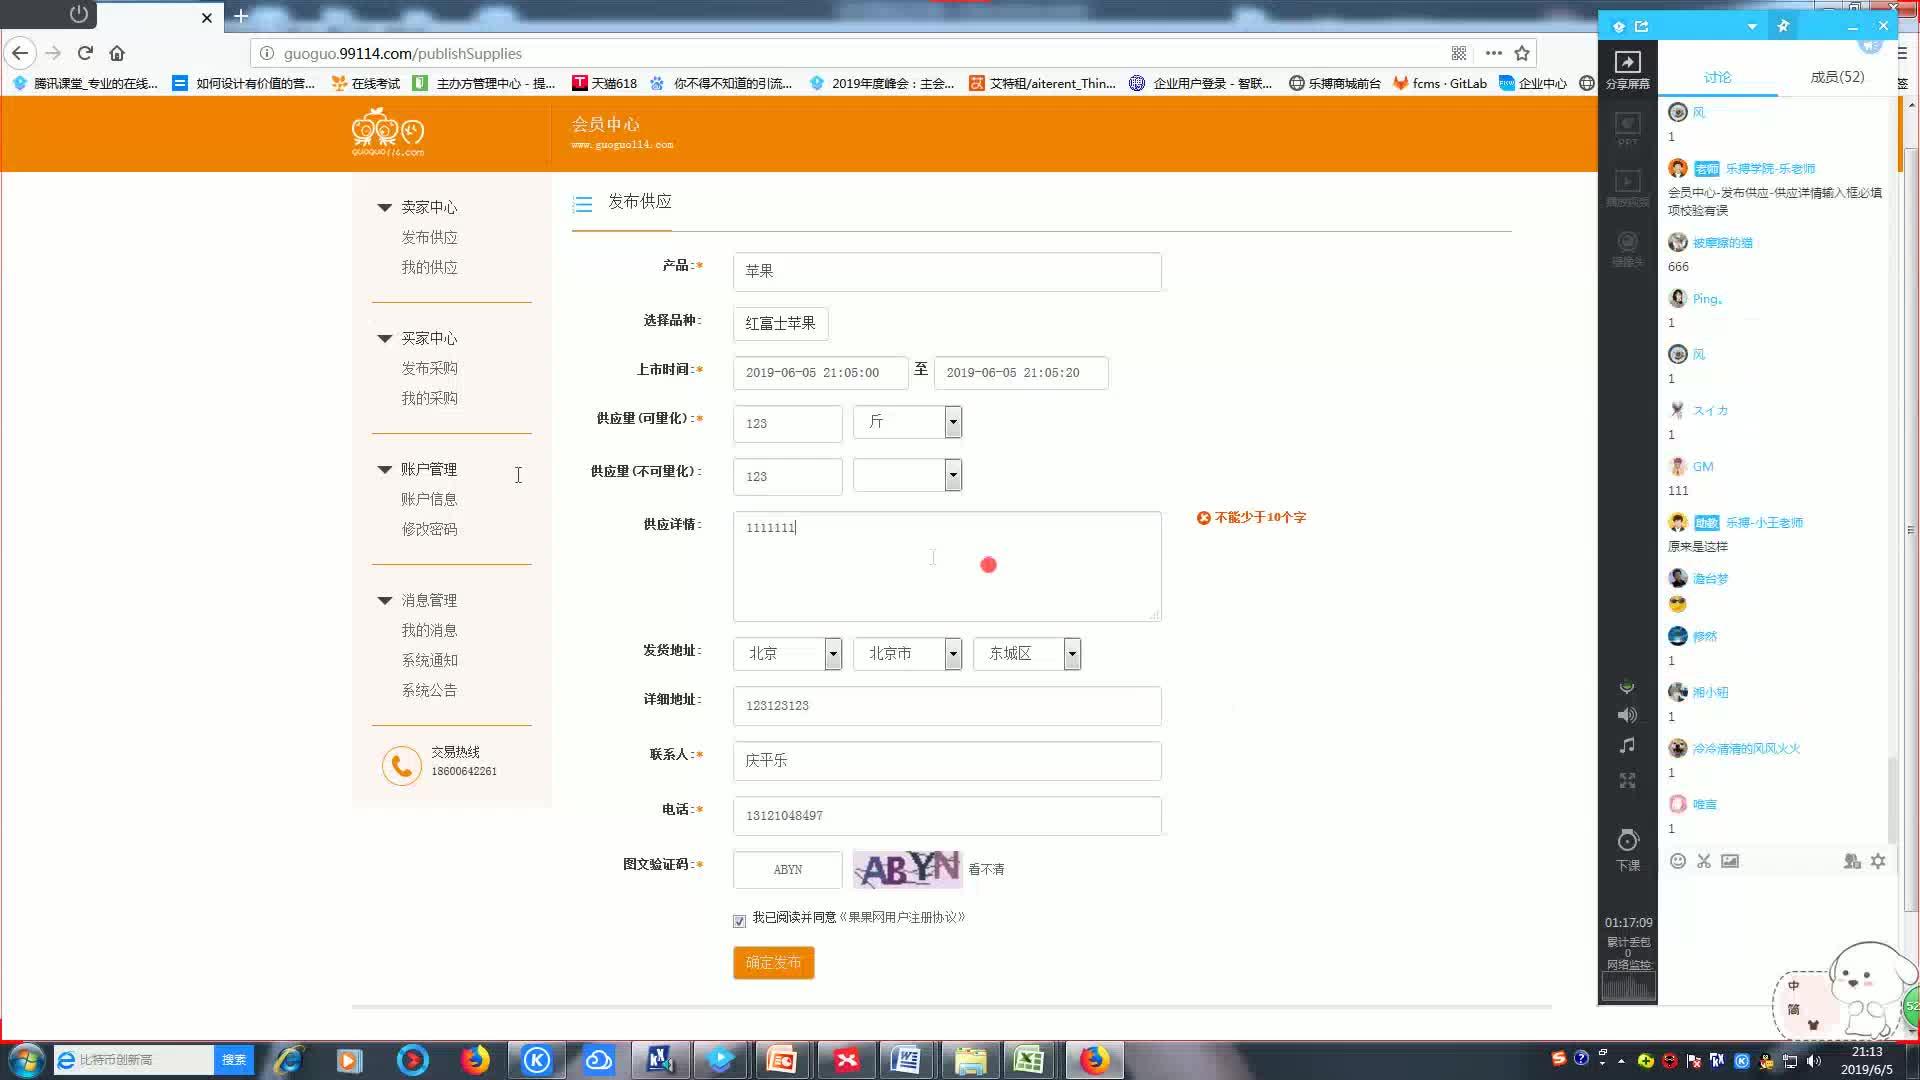Click the music note icon in classroom sidebar

tap(1627, 746)
